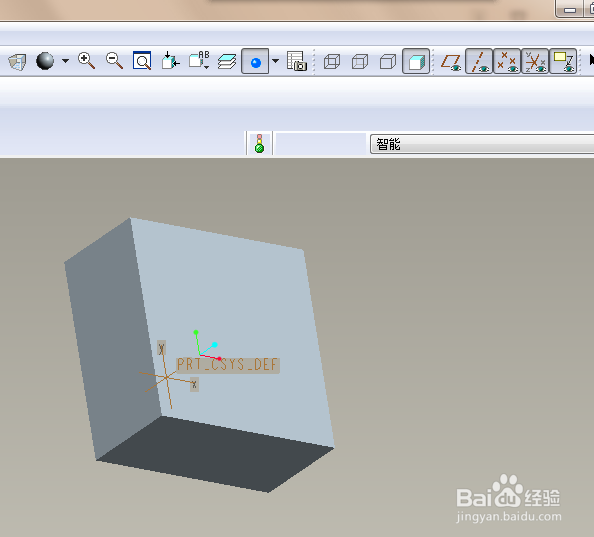
Task: Open the layers stack icon
Action: pos(227,61)
